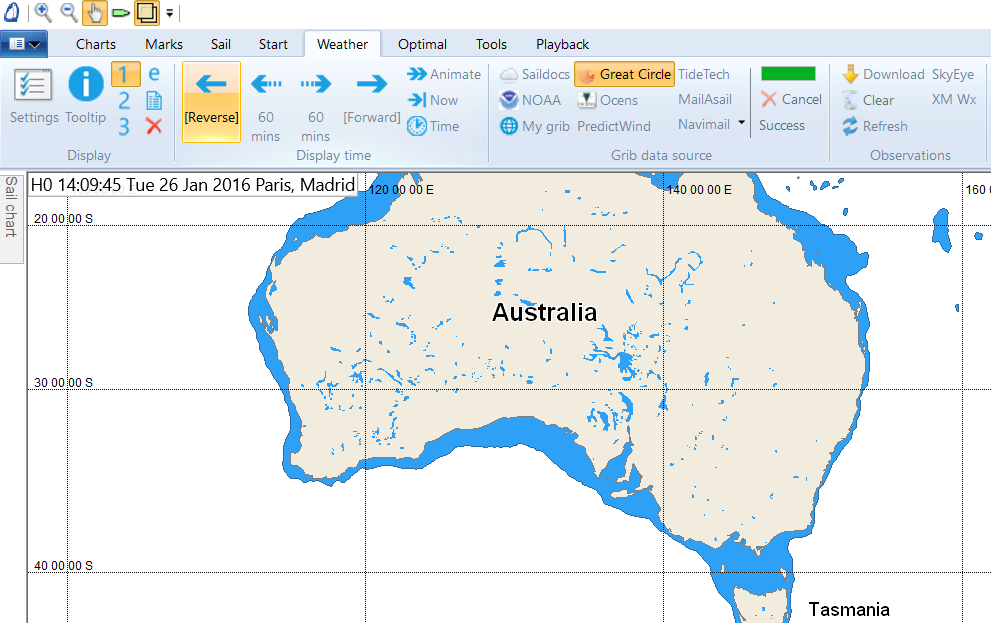
Task: Click the PredictWind source button
Action: click(613, 126)
